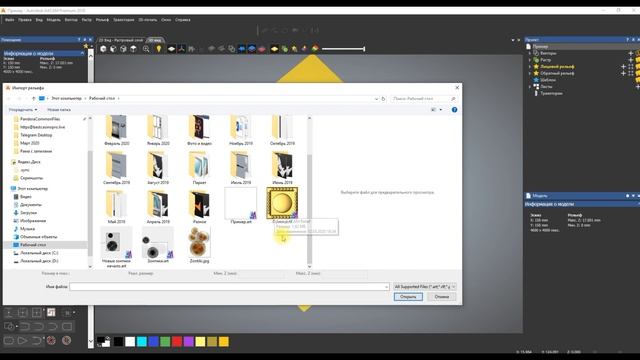Click the multicolored relief icon left of slider
This screenshot has height=360, width=640.
pos(315,49)
